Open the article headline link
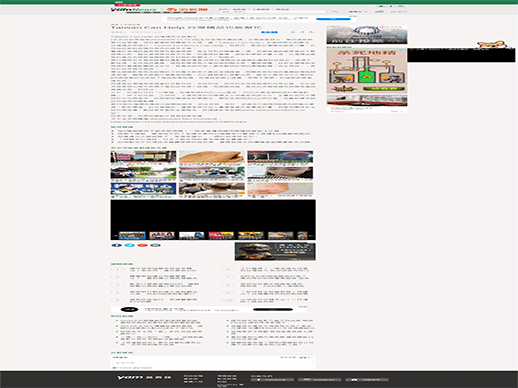Screen dimensions: 518x388 [x=186, y=27]
